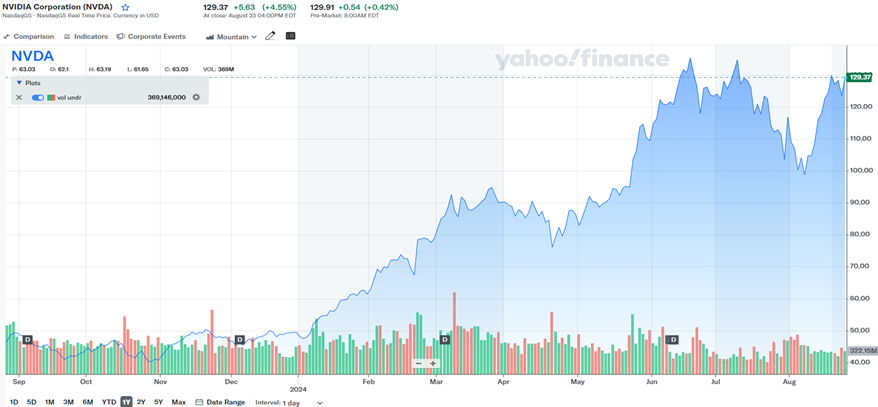
Task: Collapse the Plots panel triangle
Action: 18,82
